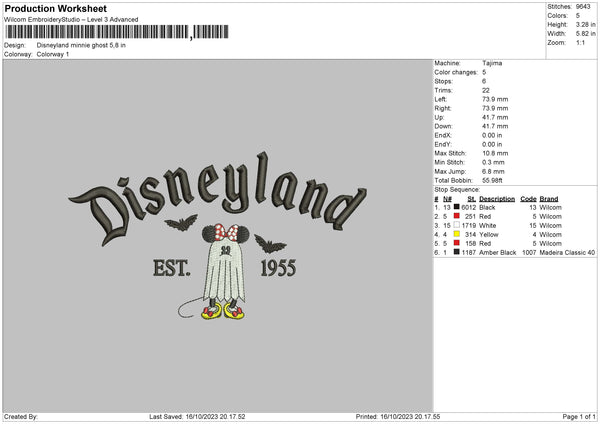Click the 'Description' column header
The image size is (600, 424).
point(497,199)
